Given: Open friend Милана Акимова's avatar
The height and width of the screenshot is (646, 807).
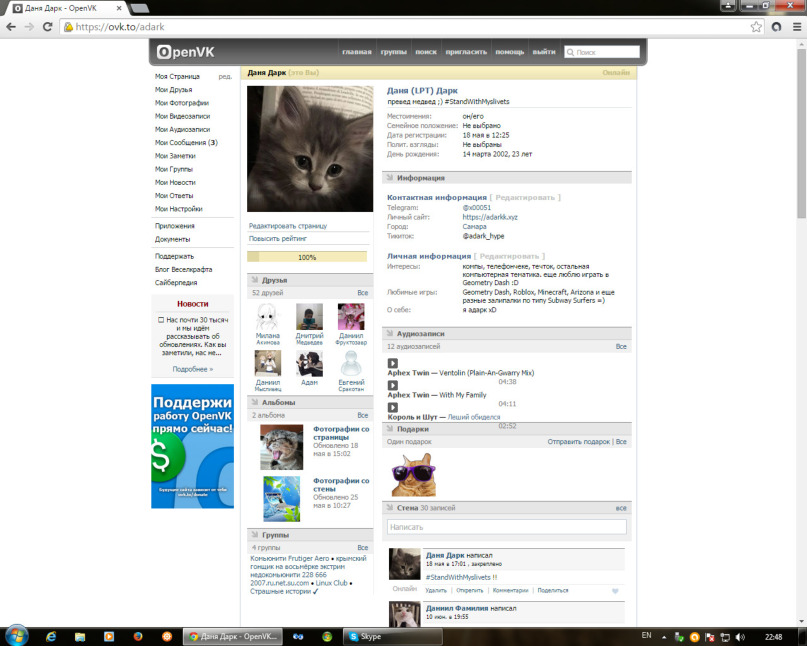Looking at the screenshot, I should tap(268, 317).
